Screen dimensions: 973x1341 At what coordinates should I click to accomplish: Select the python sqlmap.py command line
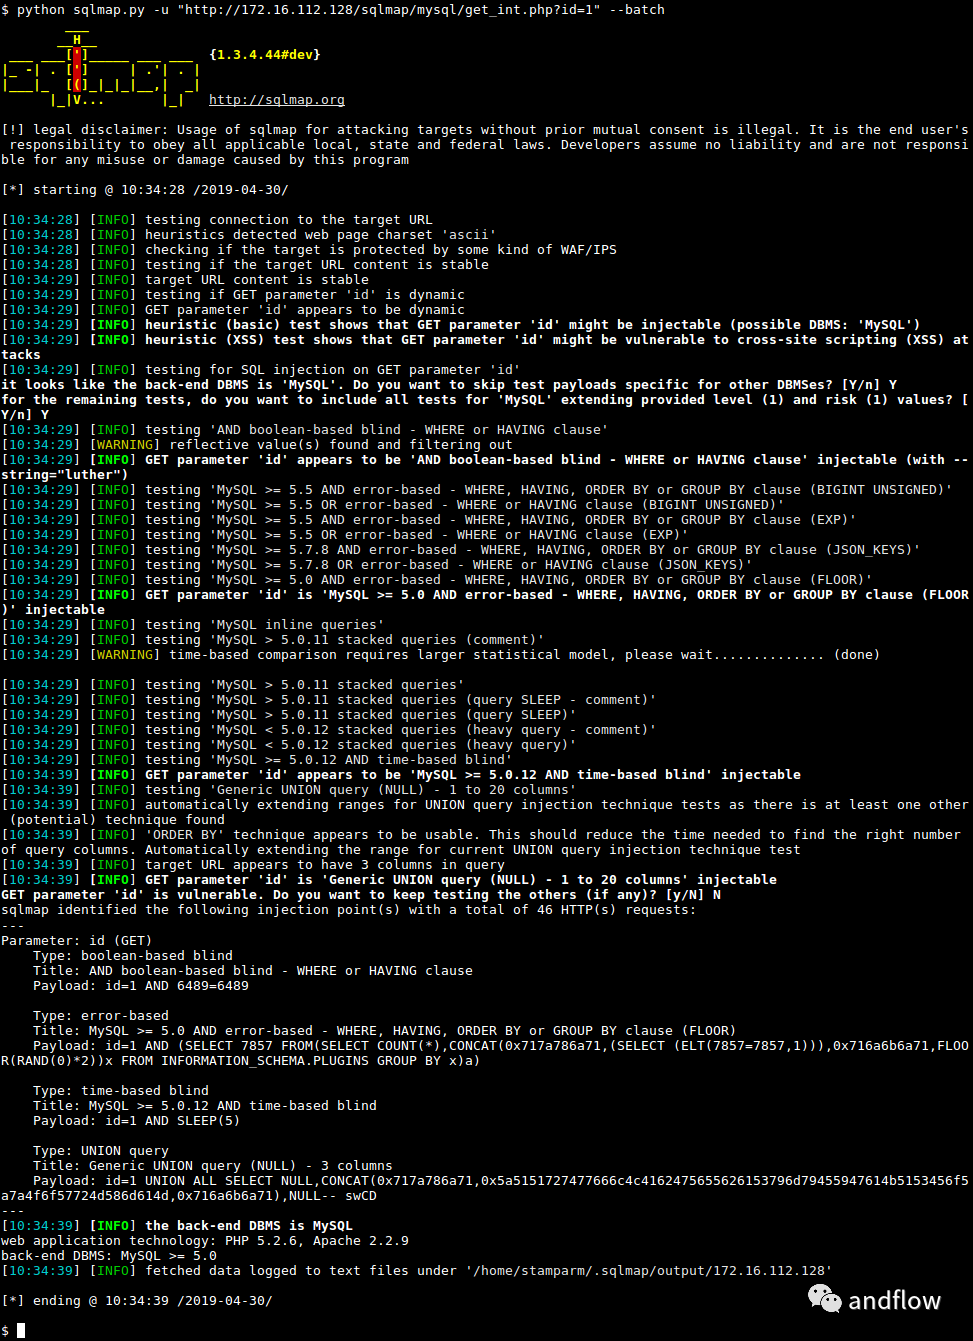[x=333, y=10]
